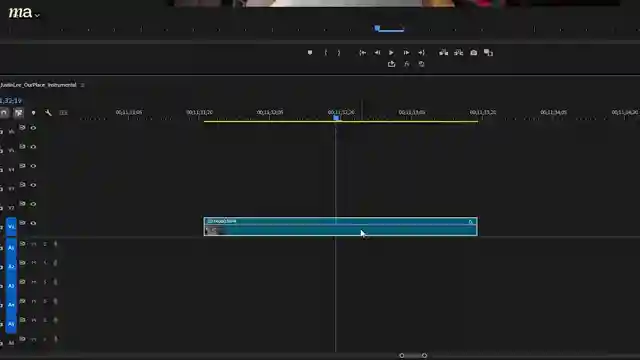Toggle A4 track targeting
This screenshot has width=640, height=360.
pos(11,305)
